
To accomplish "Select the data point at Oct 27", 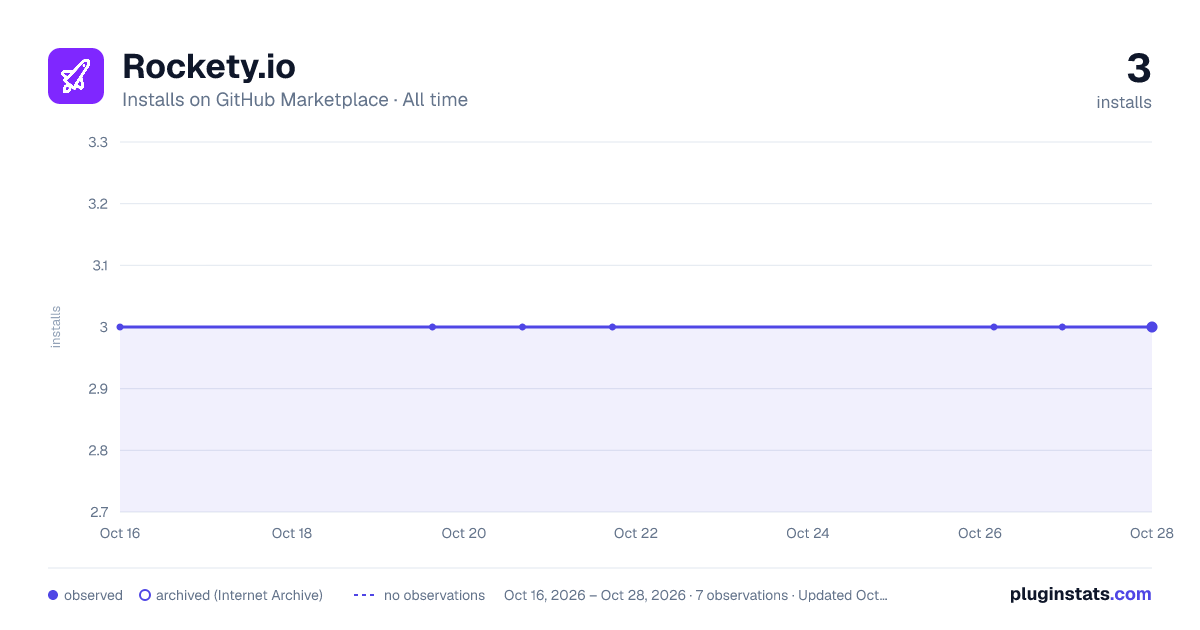I will 1062,327.
